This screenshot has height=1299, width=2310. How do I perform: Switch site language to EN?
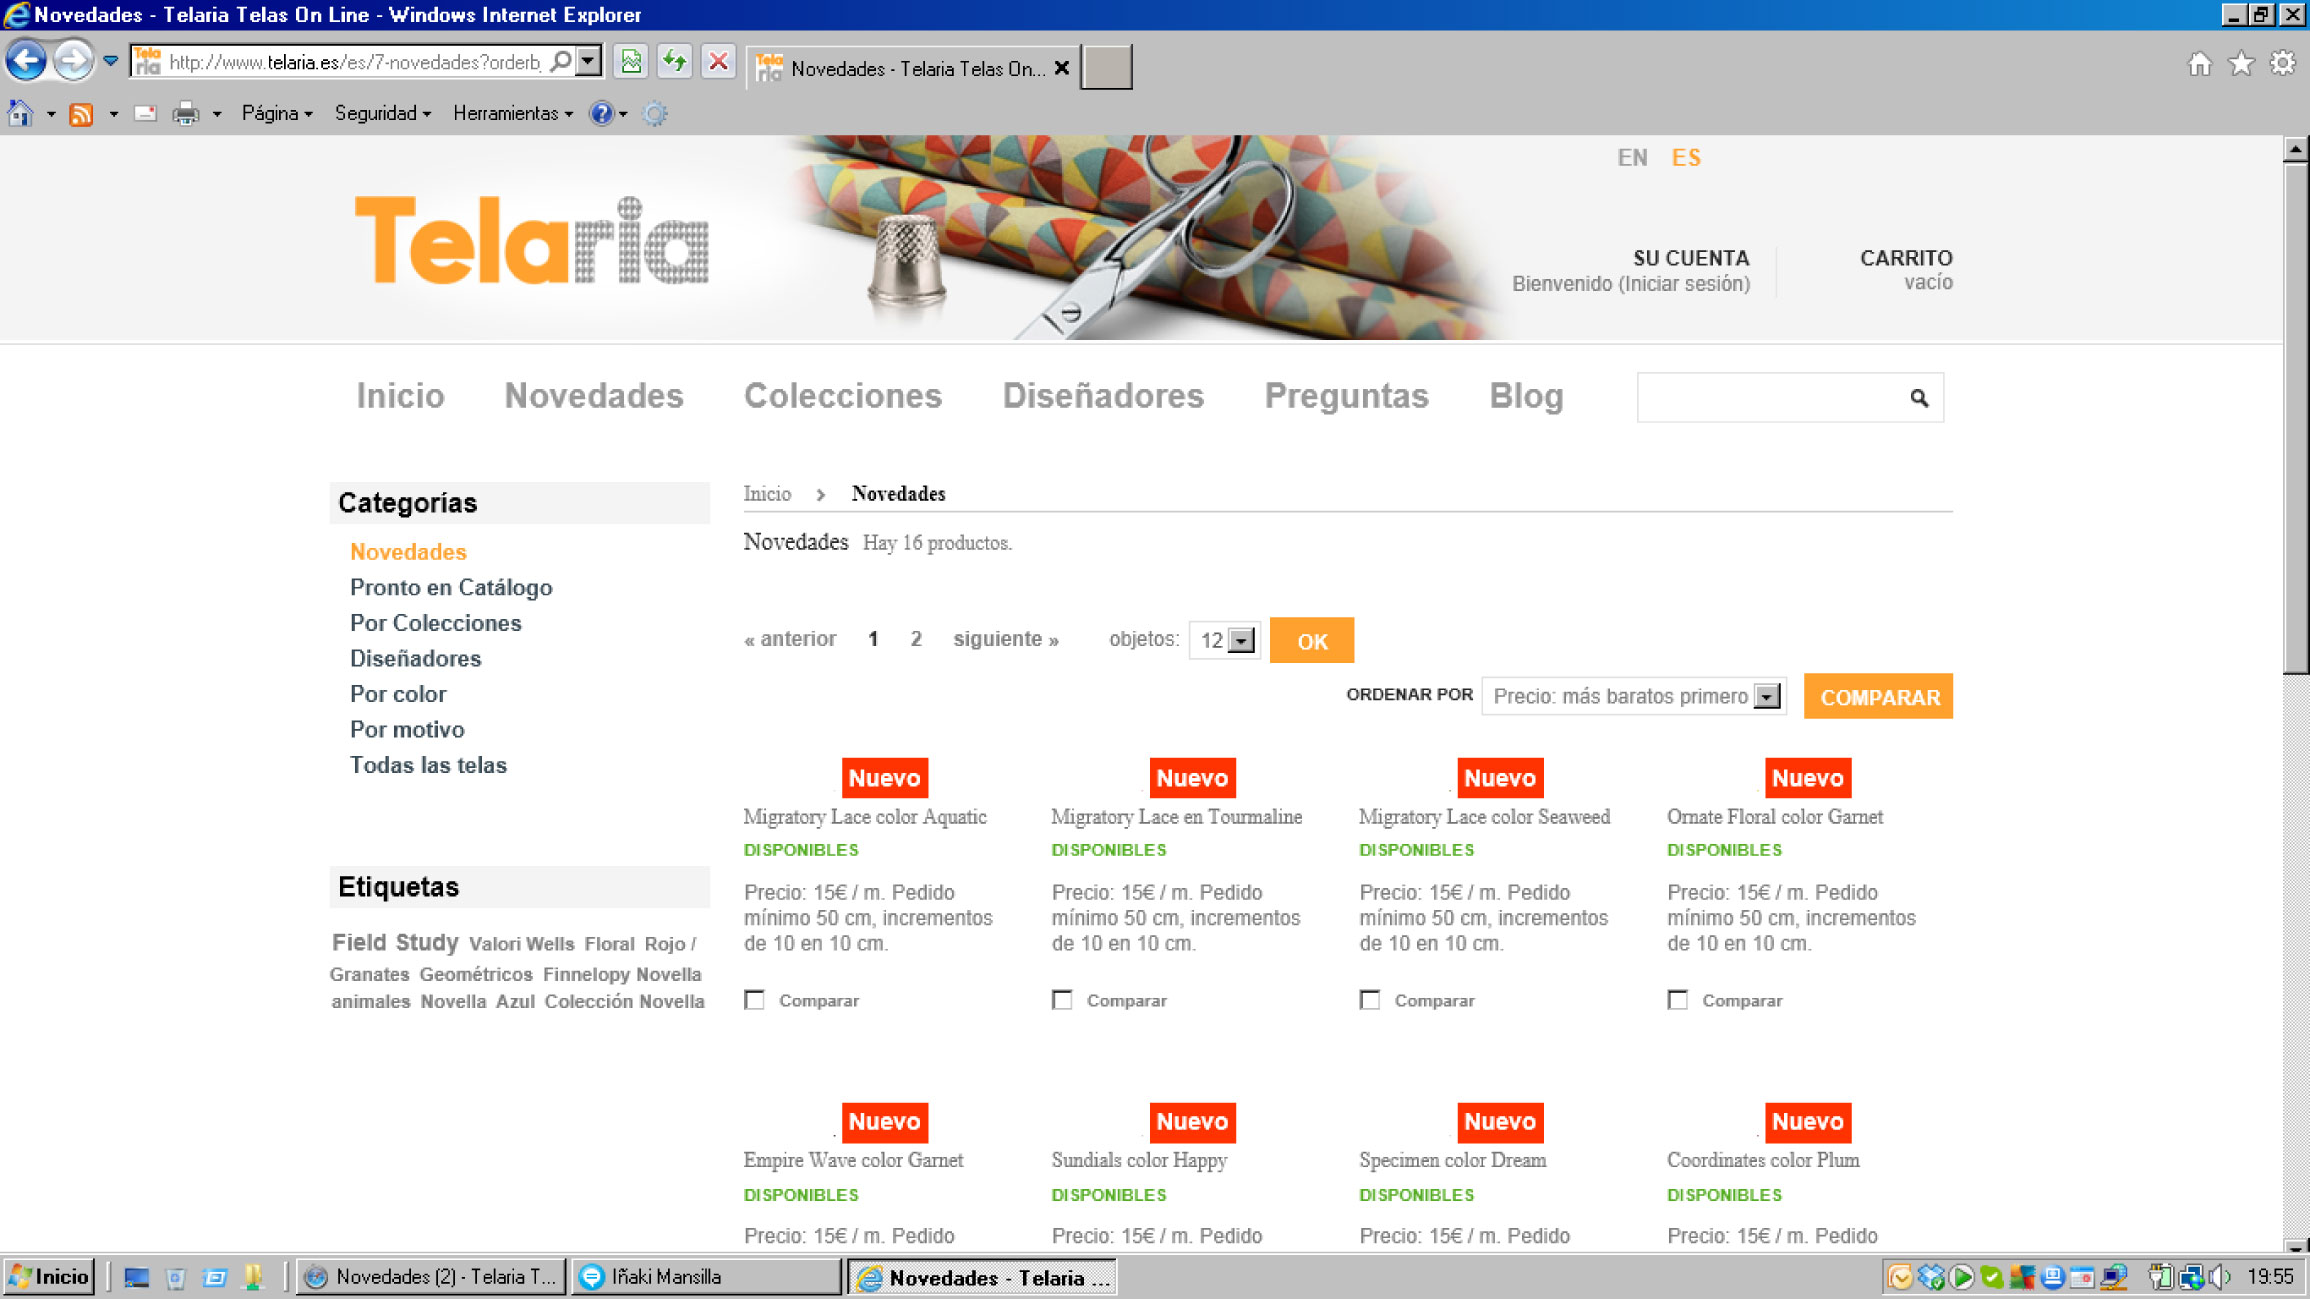click(x=1632, y=158)
